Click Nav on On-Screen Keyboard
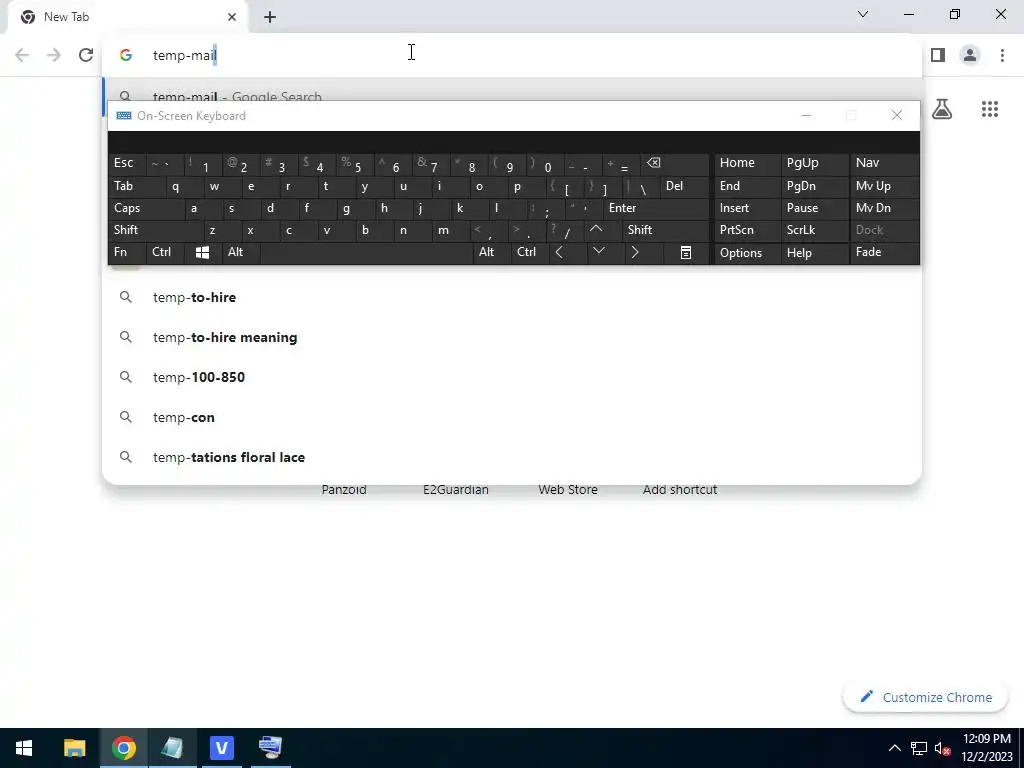 (884, 163)
